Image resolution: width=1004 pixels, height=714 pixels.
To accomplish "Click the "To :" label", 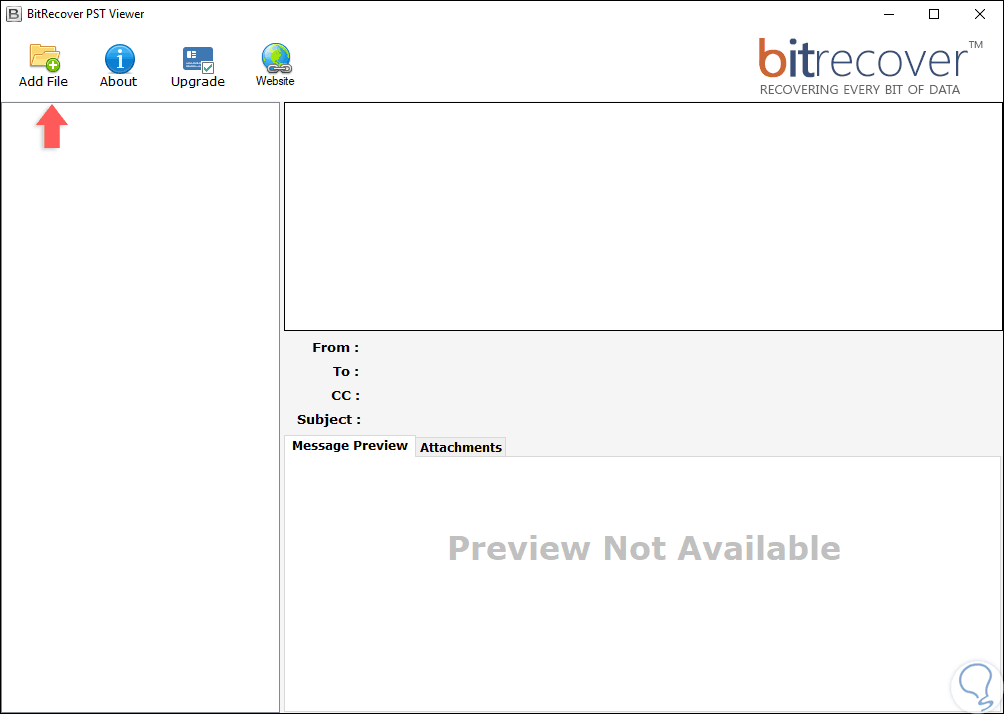I will 346,371.
